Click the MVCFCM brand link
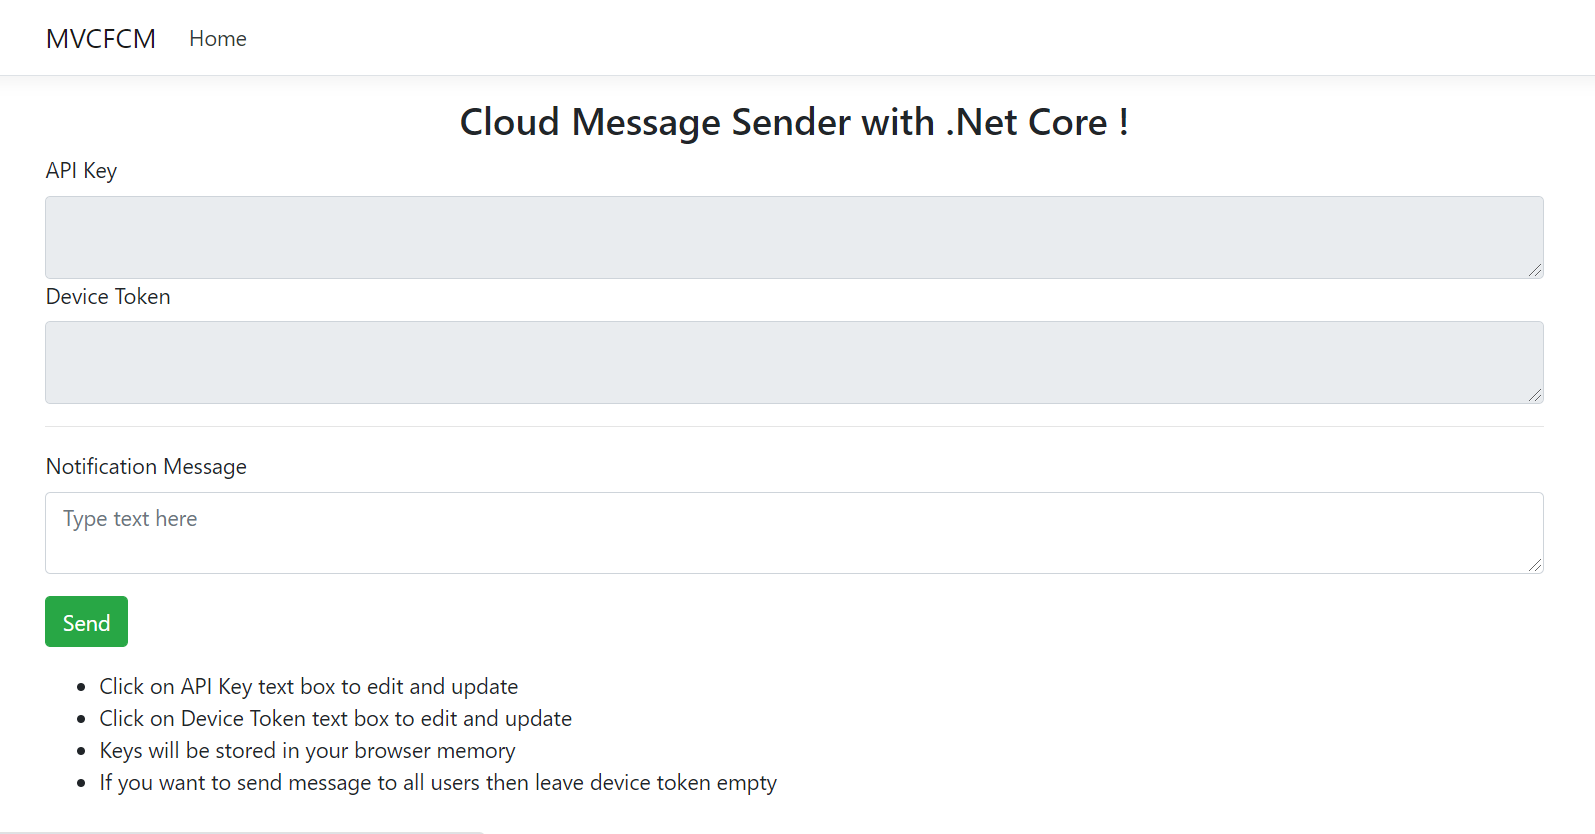1595x834 pixels. (100, 38)
